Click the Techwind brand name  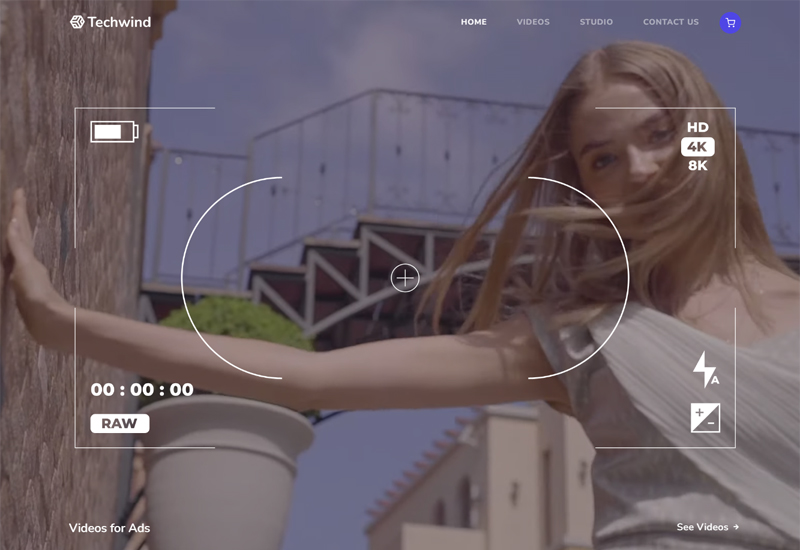(x=119, y=22)
